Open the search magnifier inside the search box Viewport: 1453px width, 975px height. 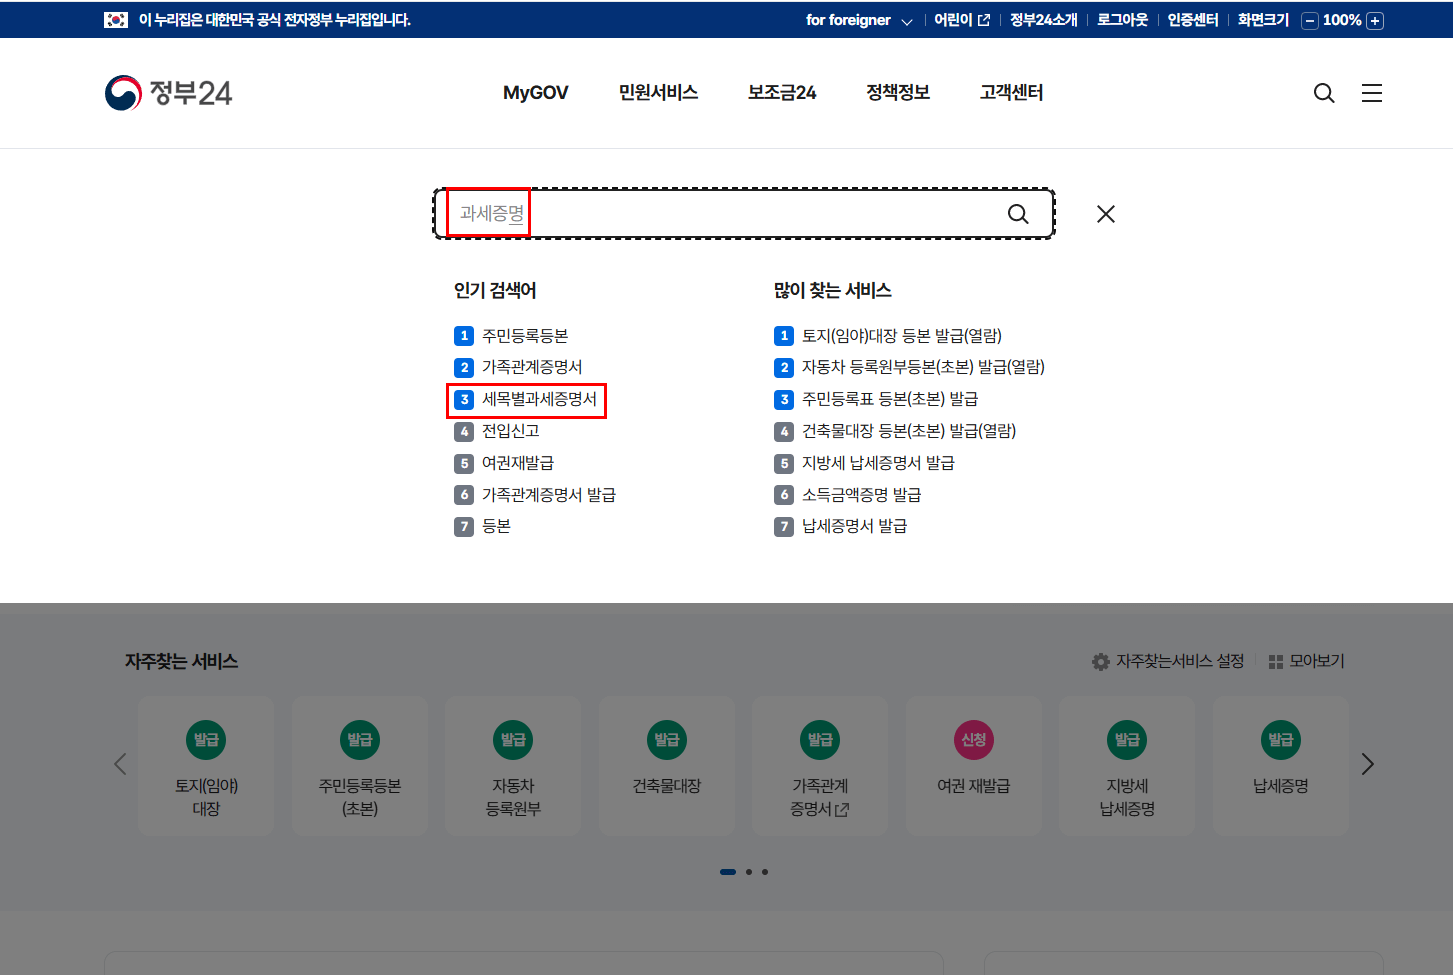(x=1018, y=213)
